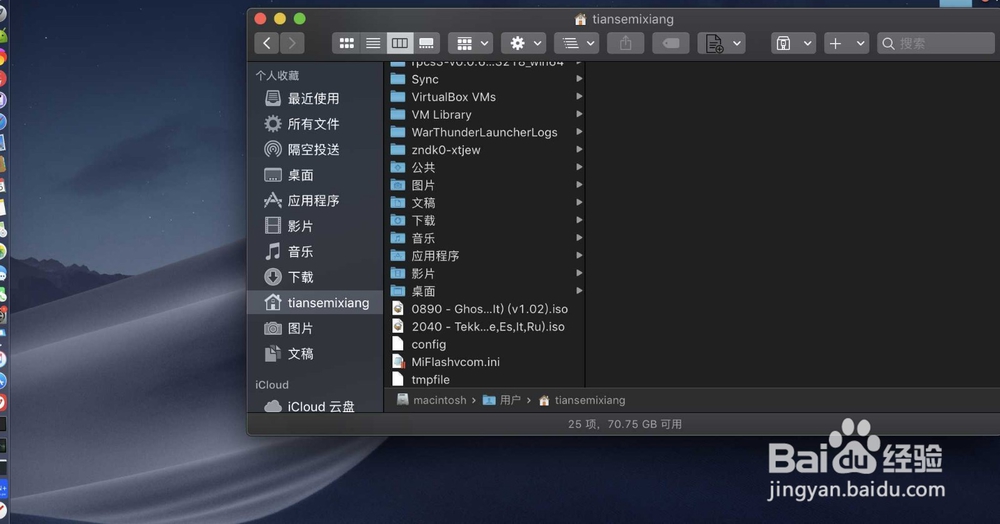Screen dimensions: 1000x524
Task: Select the 图片 folder in the file list
Action: [x=485, y=185]
